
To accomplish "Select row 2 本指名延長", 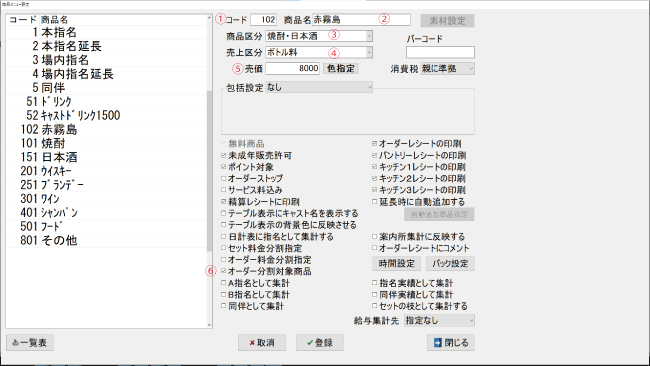I will [106, 46].
